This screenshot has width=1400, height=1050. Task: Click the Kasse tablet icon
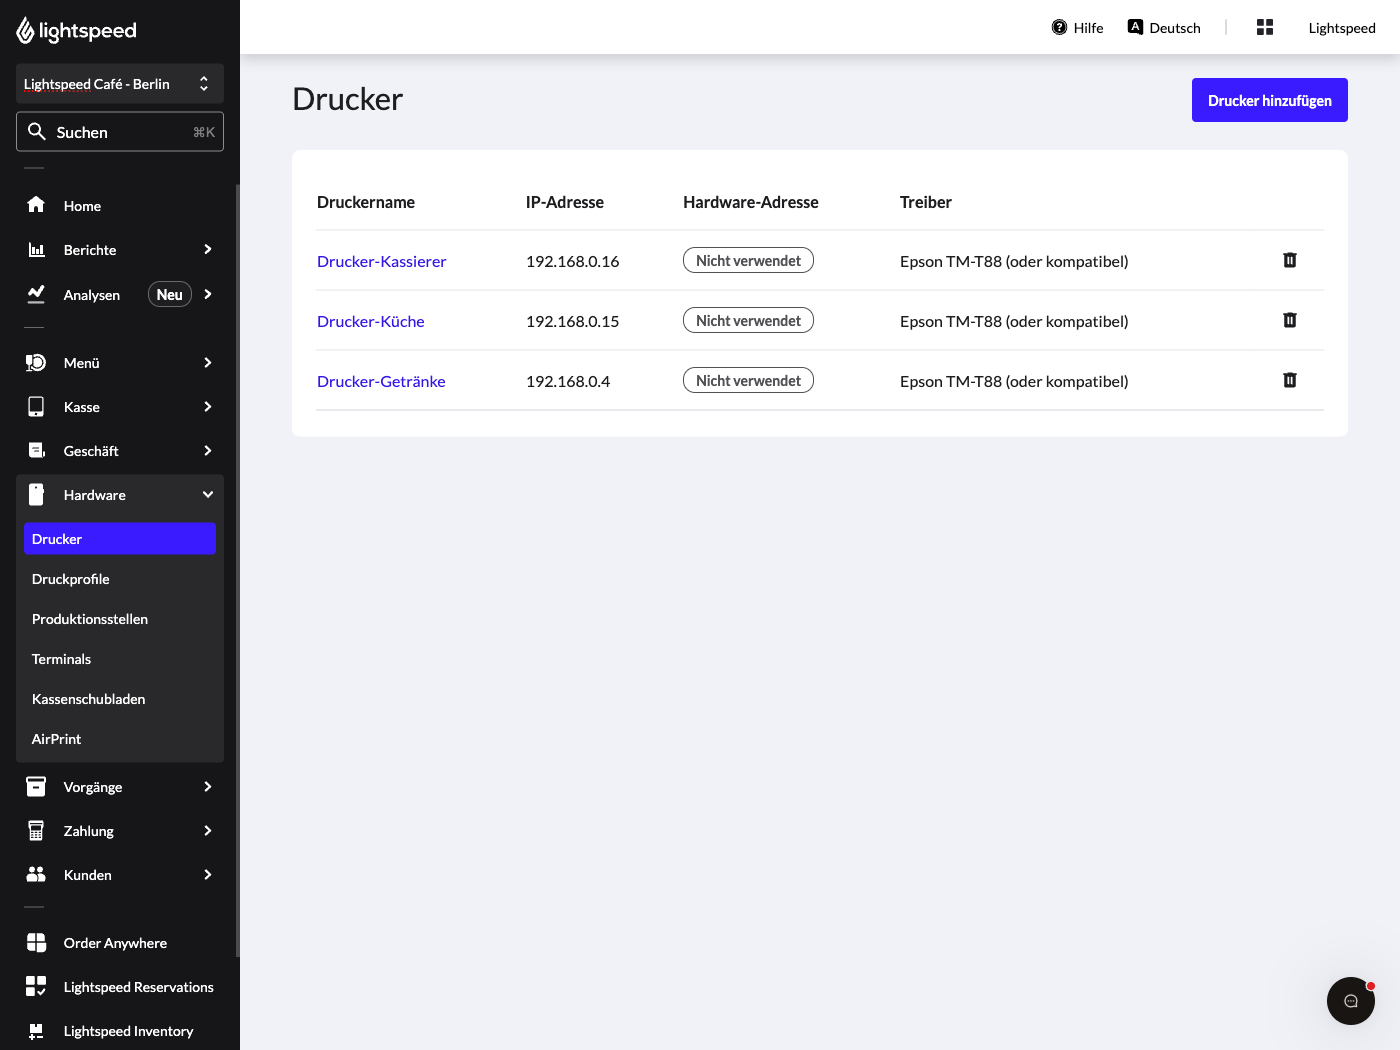pyautogui.click(x=36, y=406)
